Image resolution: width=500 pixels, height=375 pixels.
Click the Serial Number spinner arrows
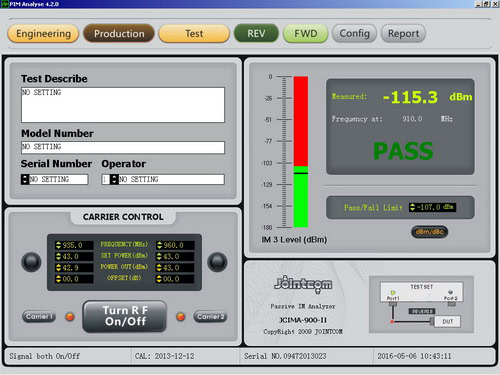click(x=25, y=179)
